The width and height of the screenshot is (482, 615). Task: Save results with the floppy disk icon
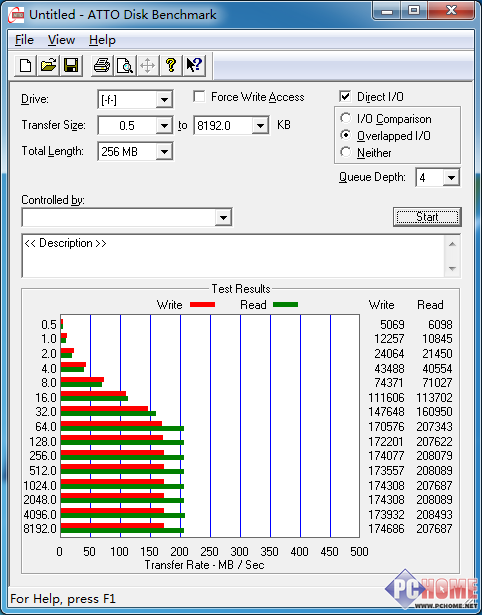[71, 65]
